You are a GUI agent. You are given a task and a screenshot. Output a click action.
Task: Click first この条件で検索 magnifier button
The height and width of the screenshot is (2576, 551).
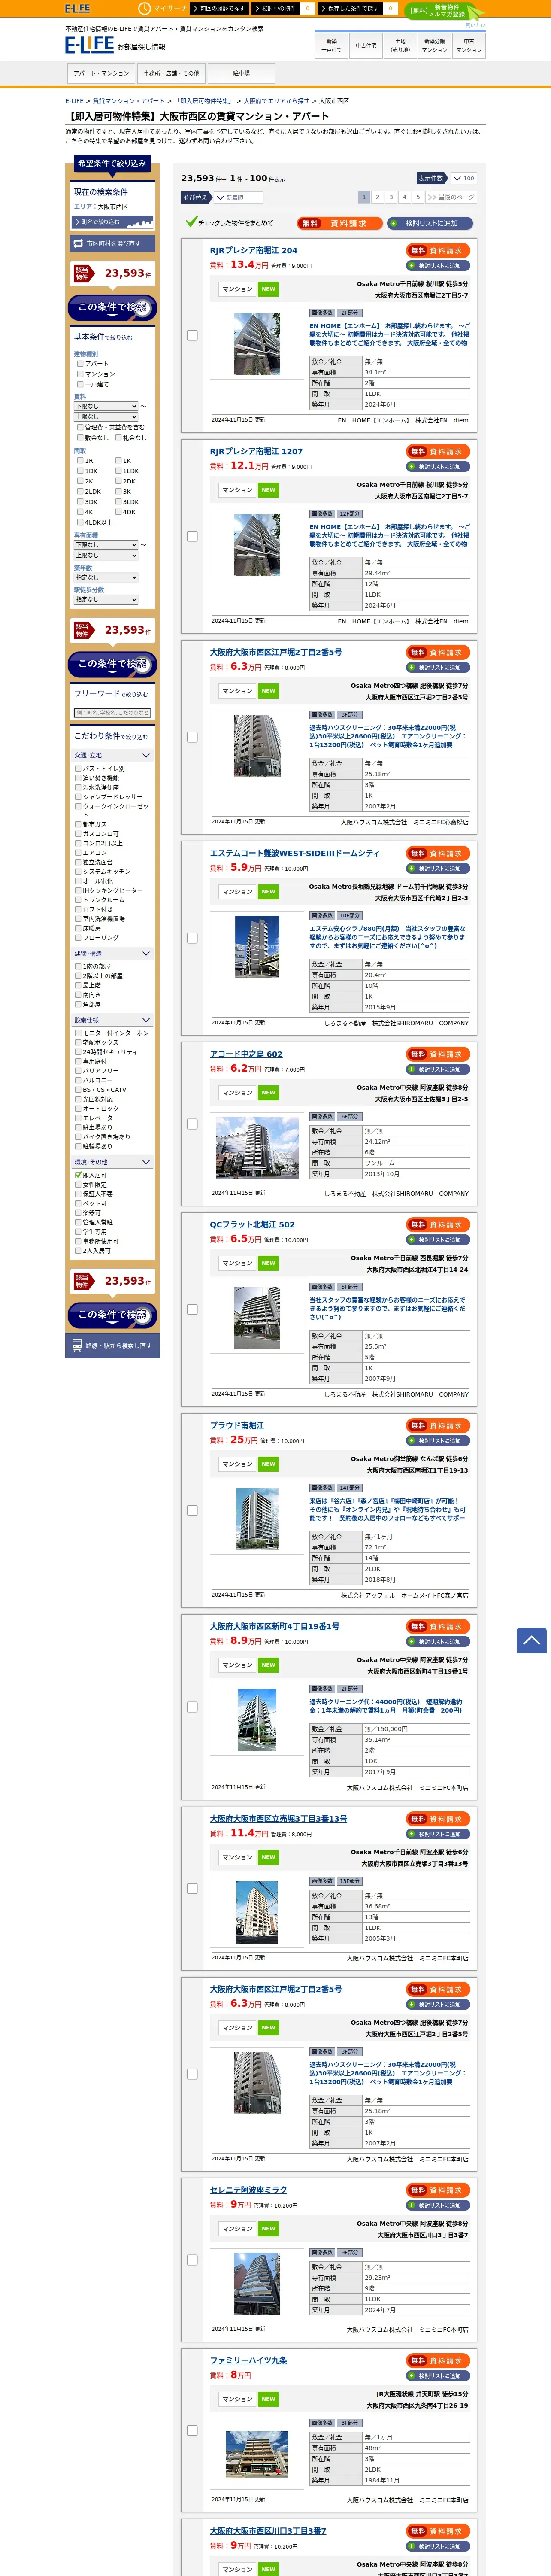(112, 307)
